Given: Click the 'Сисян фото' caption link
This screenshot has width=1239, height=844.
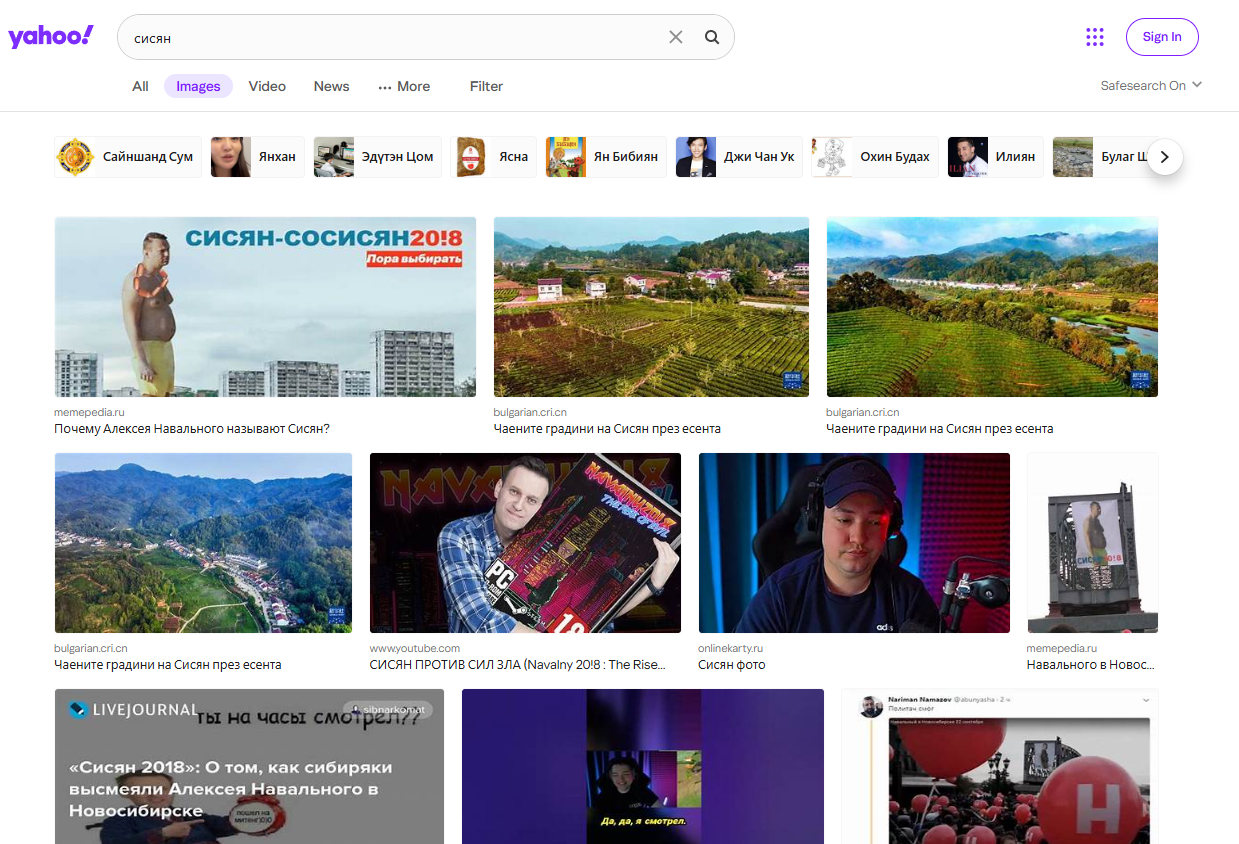Looking at the screenshot, I should pyautogui.click(x=732, y=664).
